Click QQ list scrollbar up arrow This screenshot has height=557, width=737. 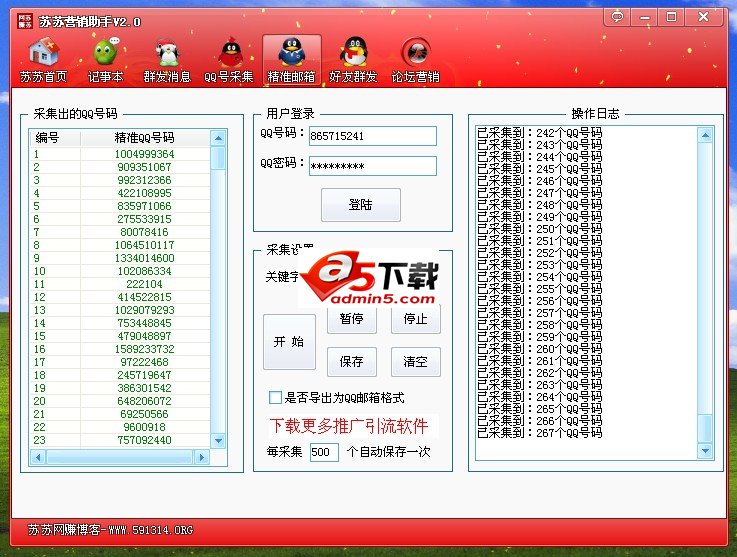click(218, 138)
